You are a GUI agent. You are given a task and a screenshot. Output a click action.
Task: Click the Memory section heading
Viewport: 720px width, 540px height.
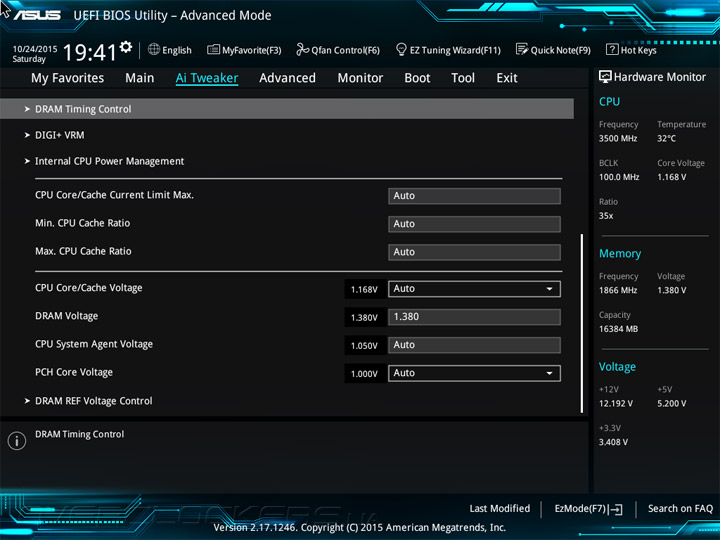click(620, 253)
